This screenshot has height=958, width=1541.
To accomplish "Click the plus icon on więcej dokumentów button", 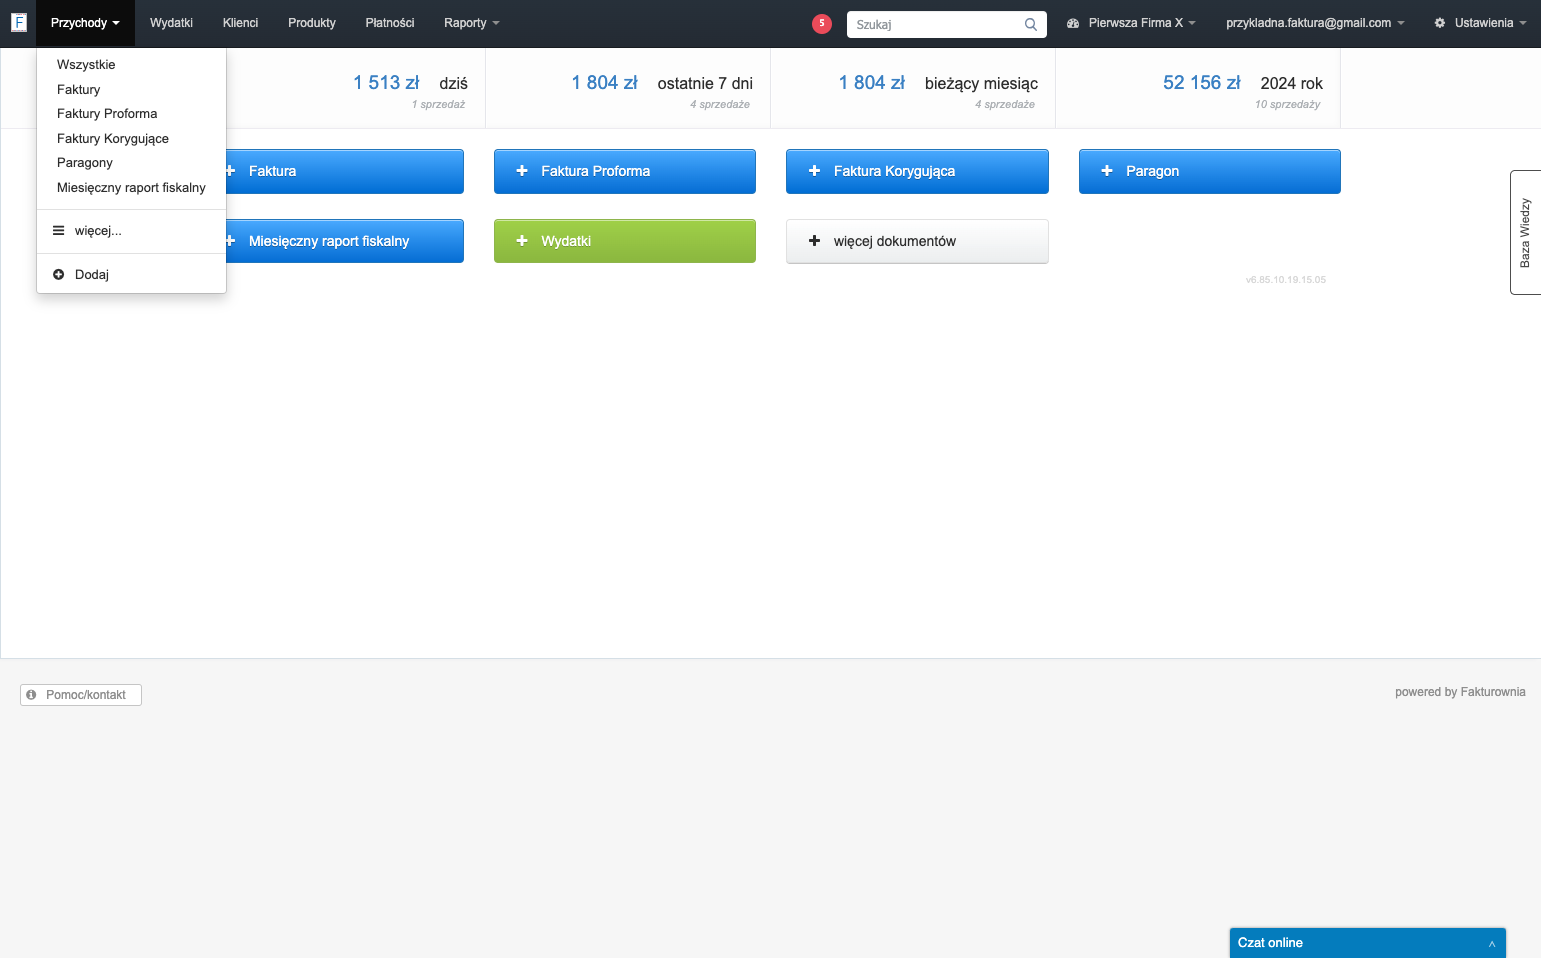I will 814,241.
